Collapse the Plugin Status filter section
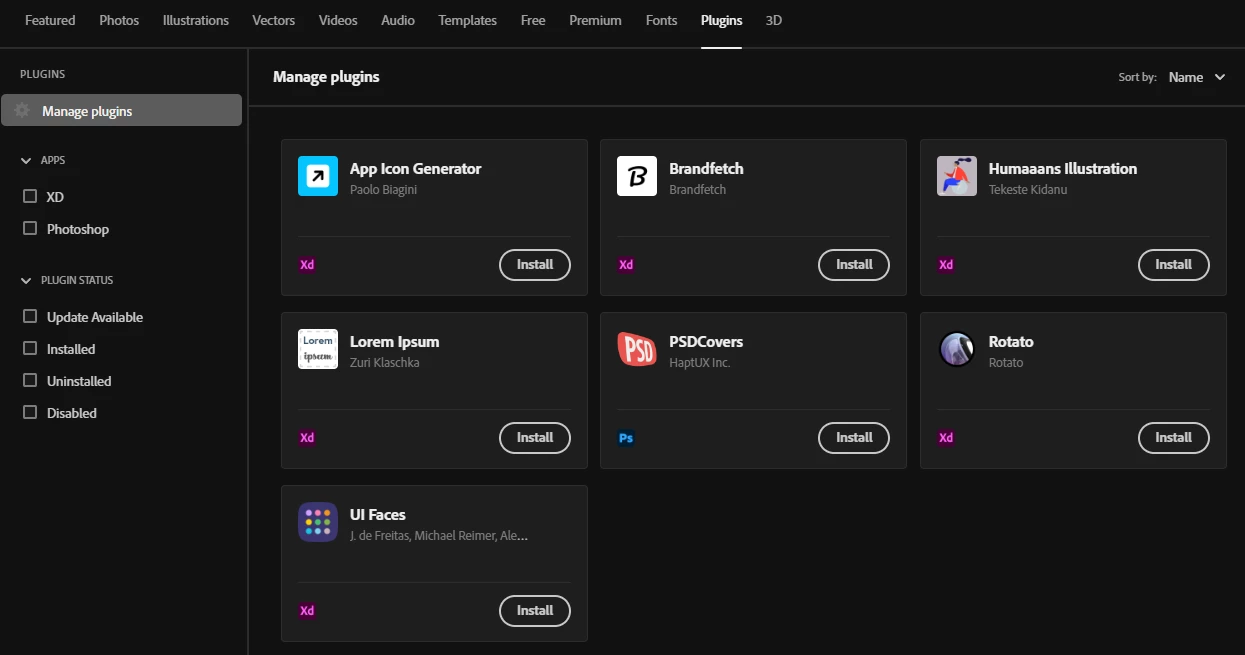 click(27, 280)
